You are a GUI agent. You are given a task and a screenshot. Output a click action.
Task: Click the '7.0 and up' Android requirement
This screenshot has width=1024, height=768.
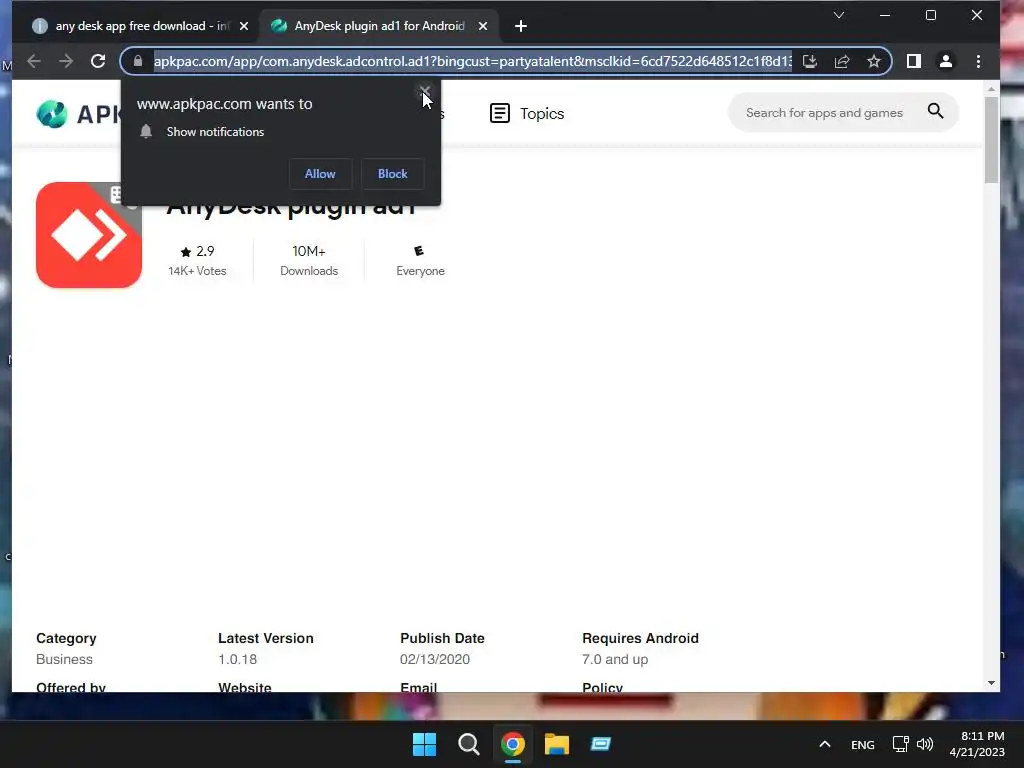[x=615, y=660]
